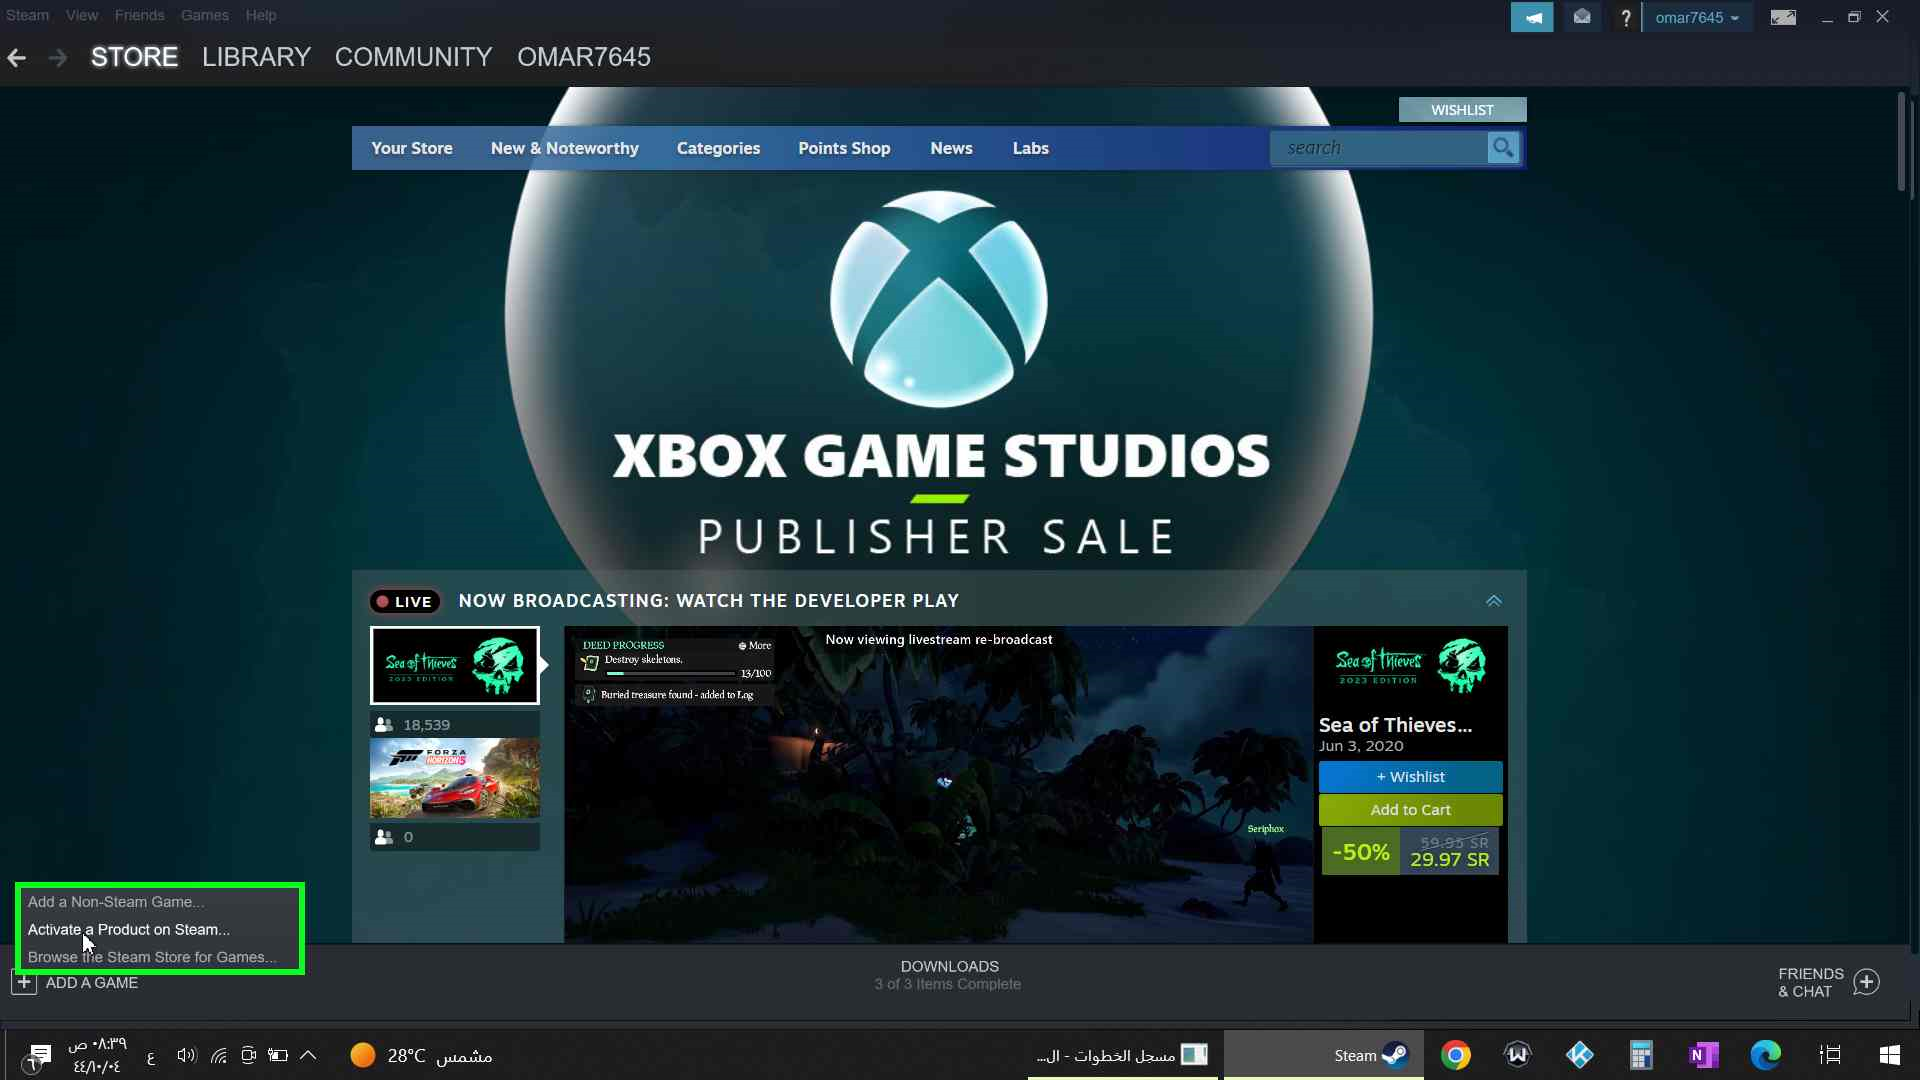This screenshot has height=1080, width=1920.
Task: Click the Add a Game plus icon
Action: tap(24, 983)
